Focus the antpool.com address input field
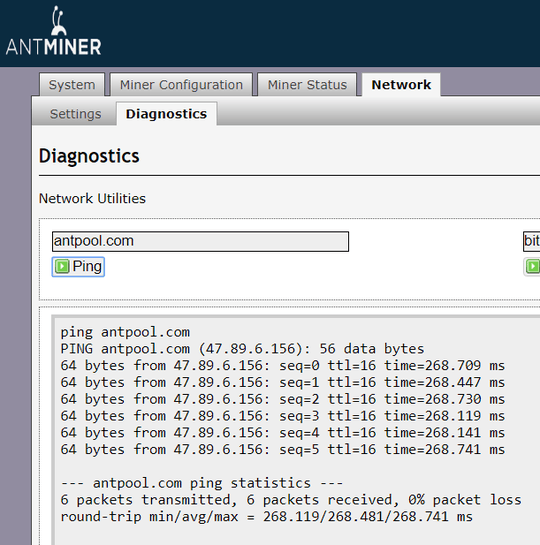540x545 pixels. point(200,241)
